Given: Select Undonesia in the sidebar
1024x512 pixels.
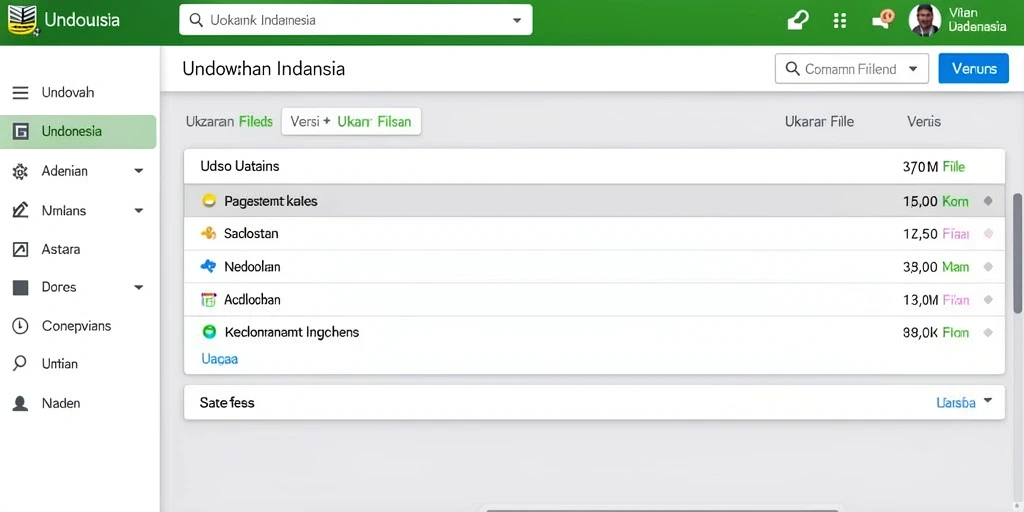Looking at the screenshot, I should 78,132.
